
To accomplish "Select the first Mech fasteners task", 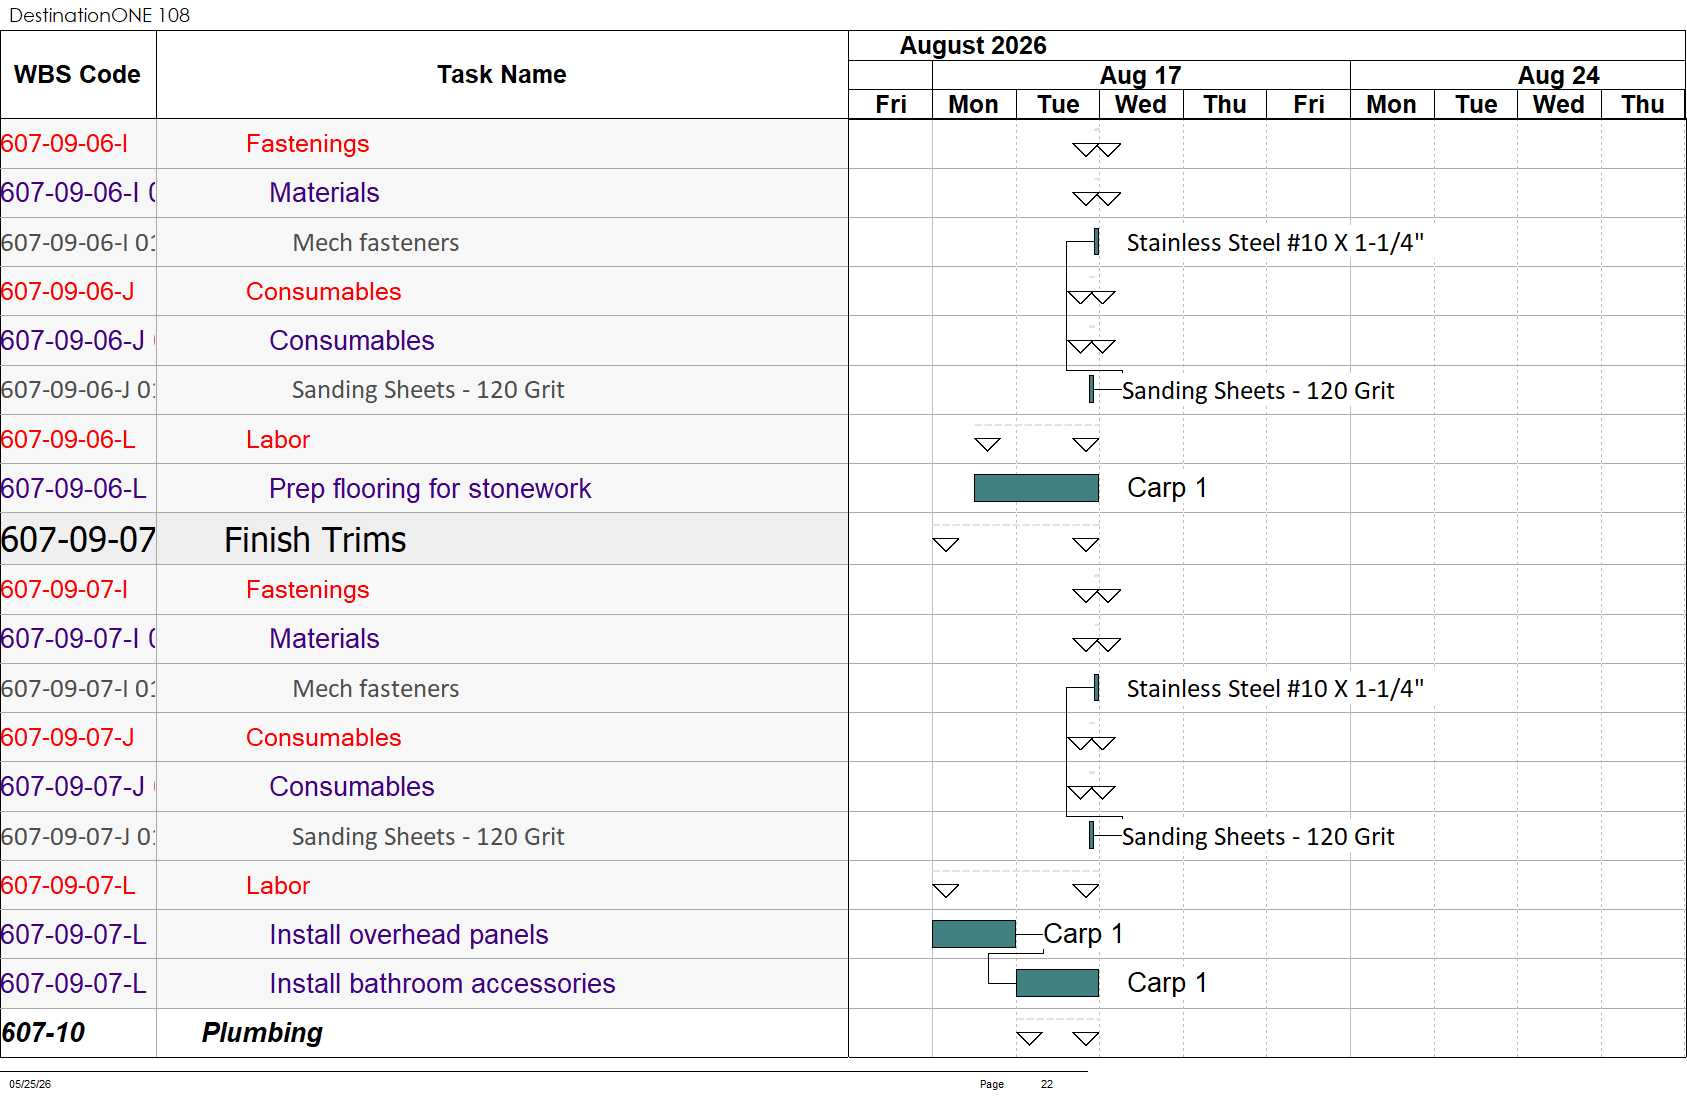I will [x=376, y=243].
